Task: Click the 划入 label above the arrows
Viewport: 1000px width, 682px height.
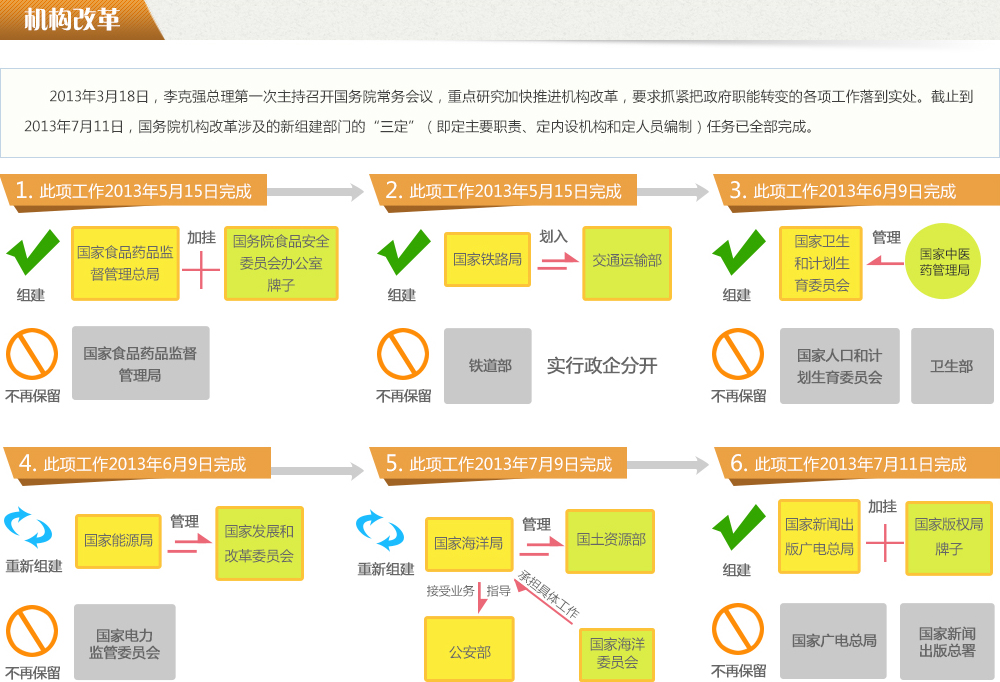Action: click(553, 237)
